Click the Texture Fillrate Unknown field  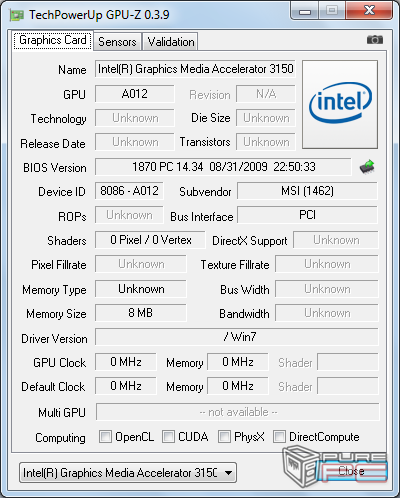tap(327, 264)
